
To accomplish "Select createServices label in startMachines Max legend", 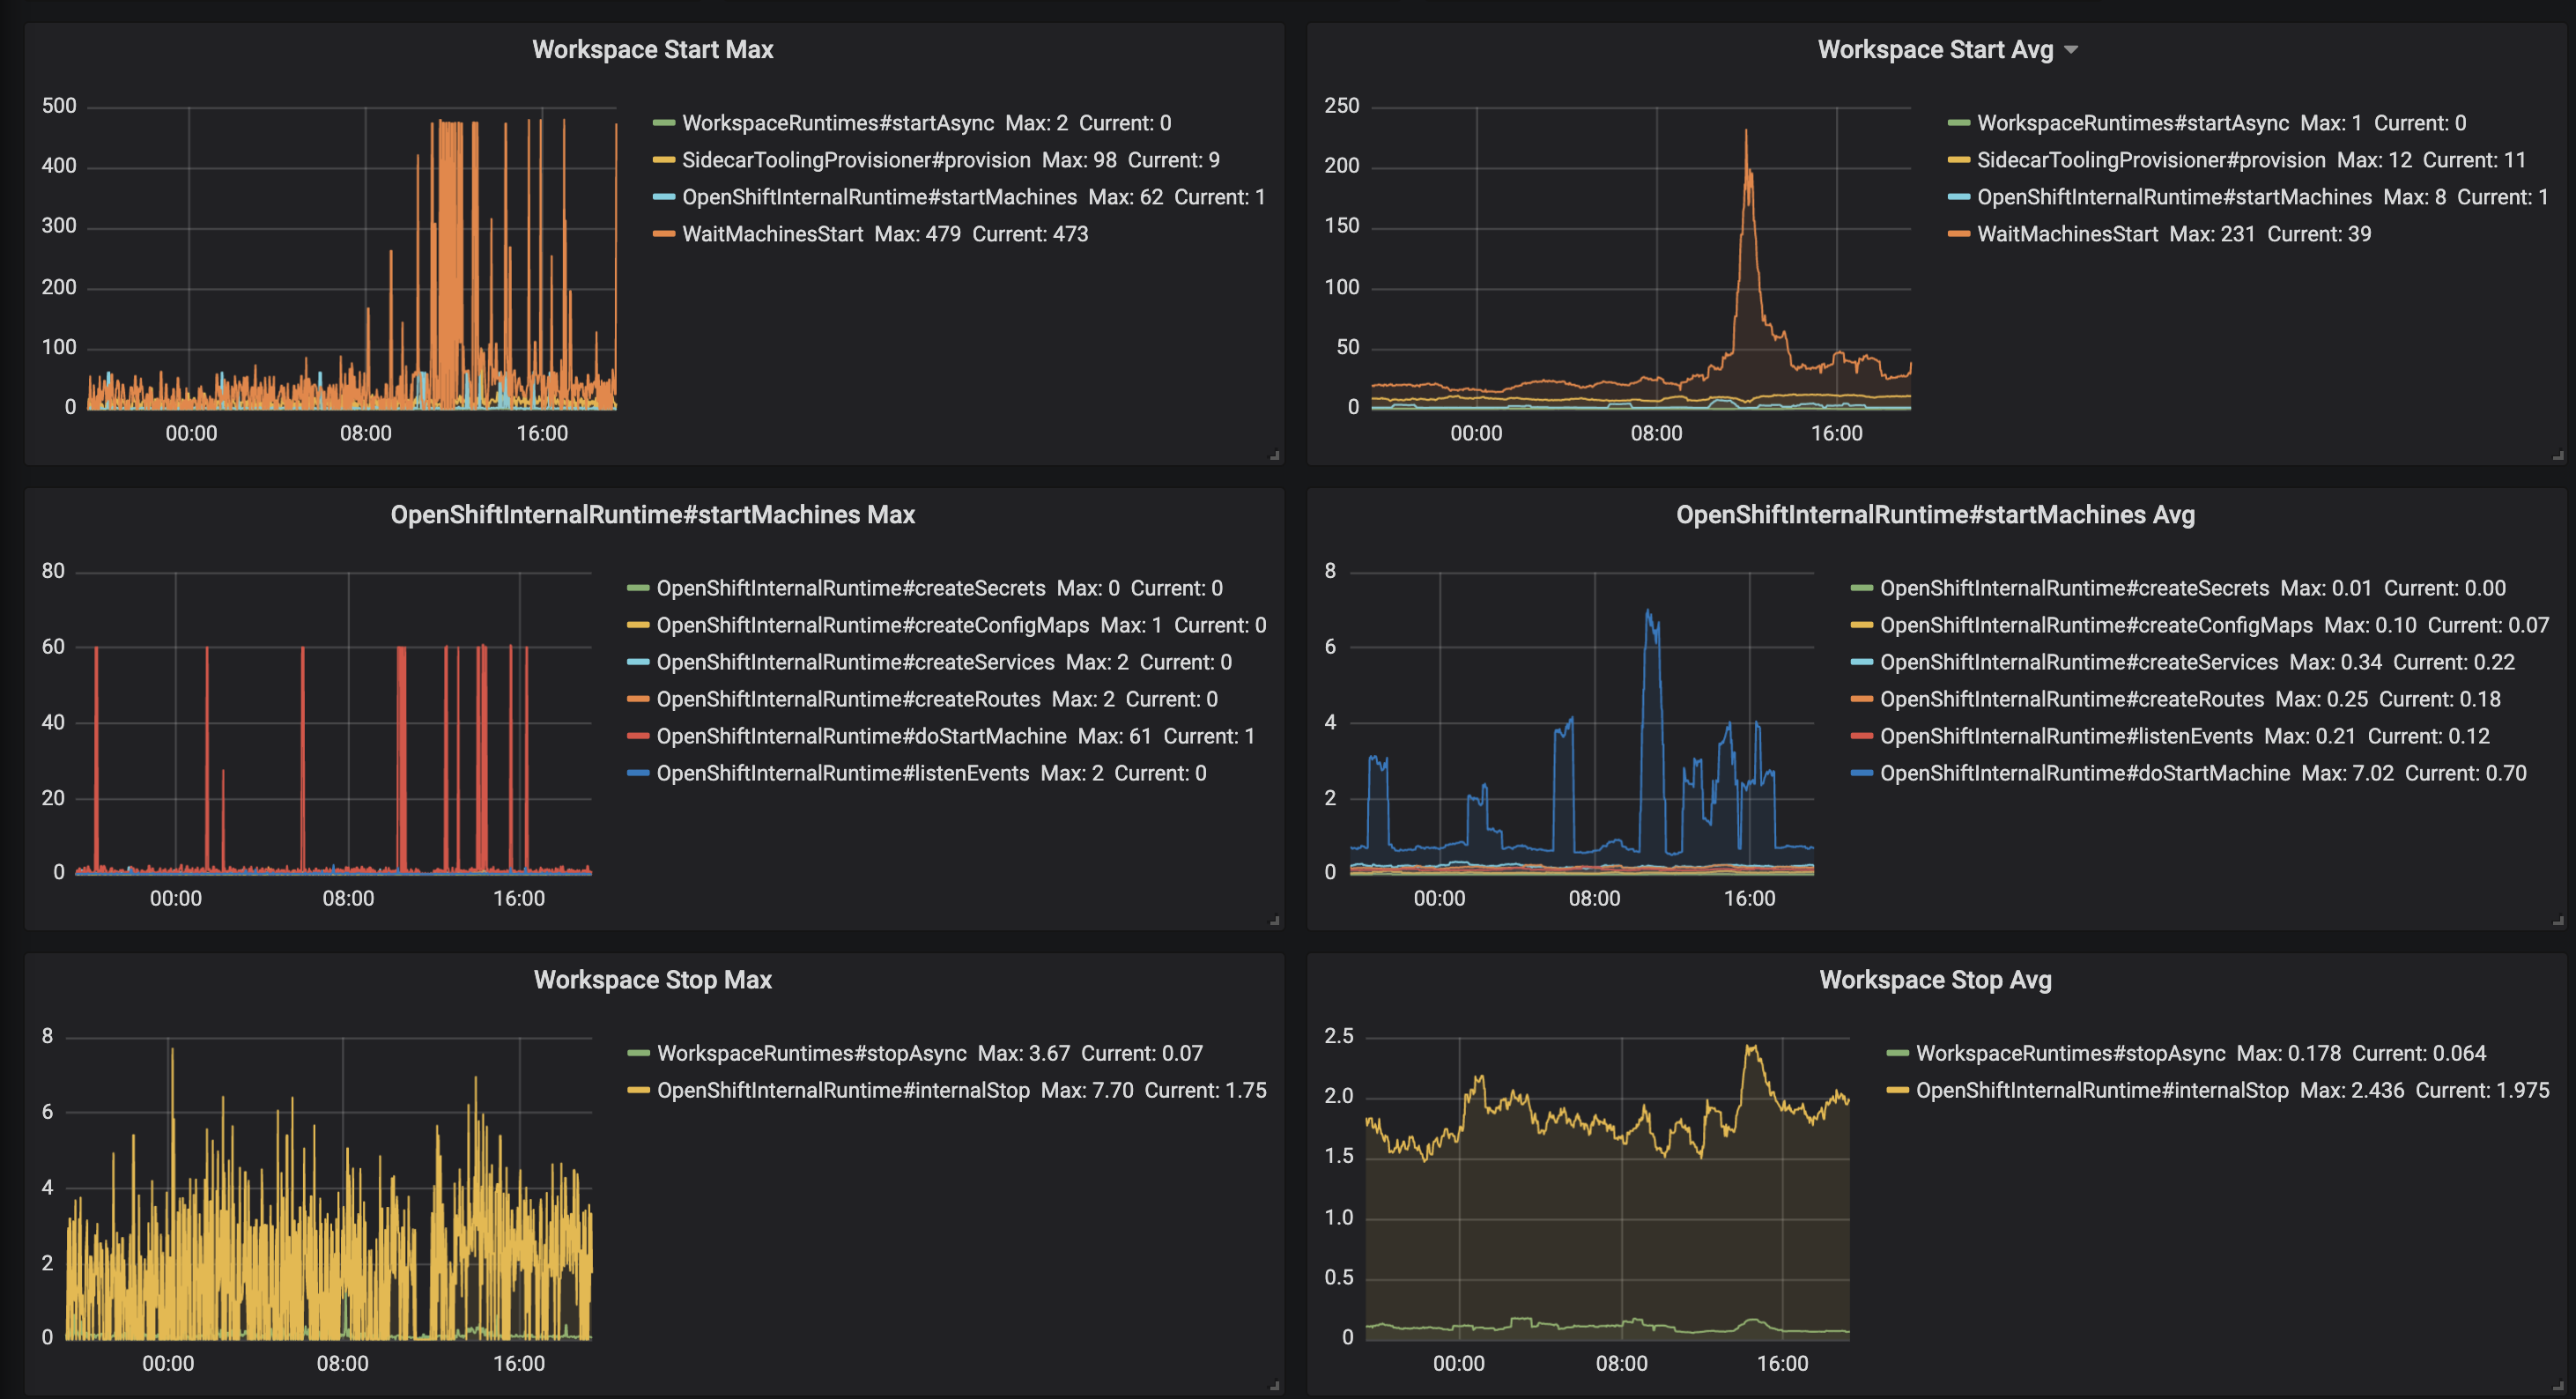I will (x=855, y=662).
